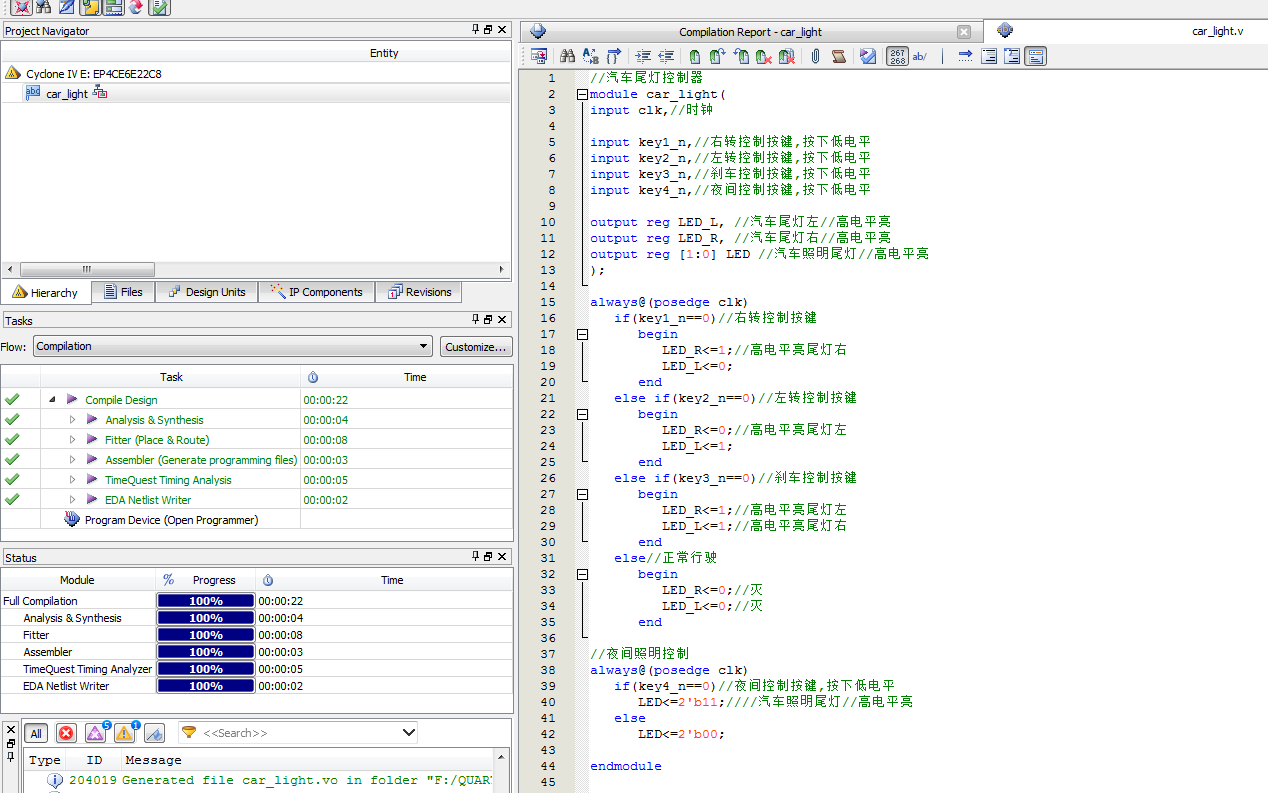Viewport: 1268px width, 793px height.
Task: Click the highlighted window layout icon at toolbar end
Action: coord(1035,57)
